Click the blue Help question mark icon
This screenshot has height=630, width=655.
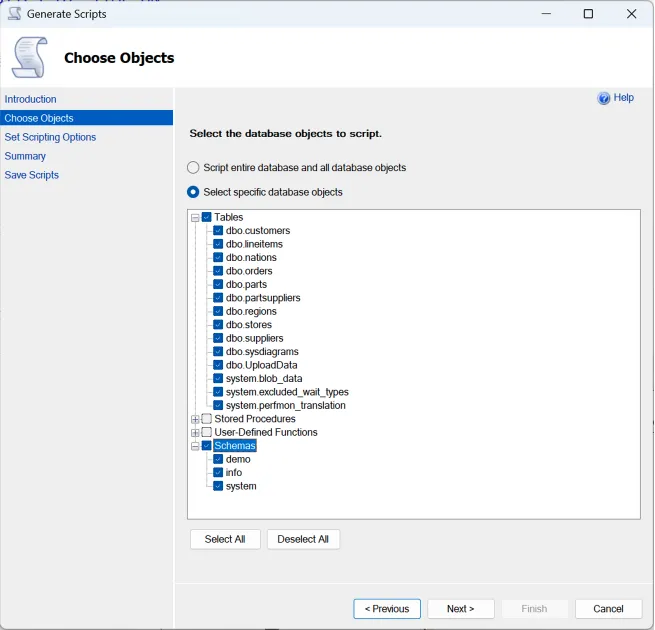(x=604, y=98)
